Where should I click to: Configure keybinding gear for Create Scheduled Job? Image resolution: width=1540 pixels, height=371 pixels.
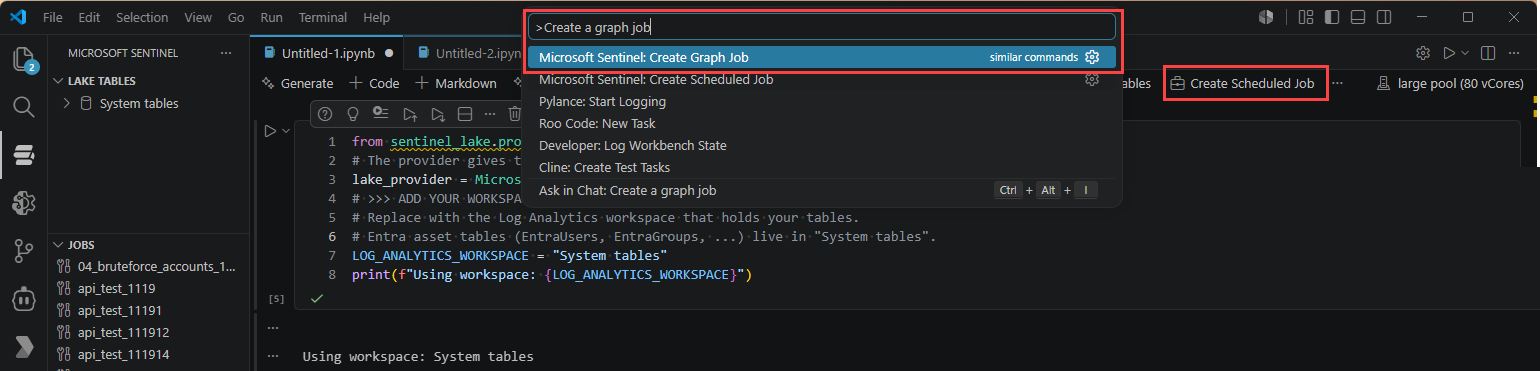[1092, 80]
